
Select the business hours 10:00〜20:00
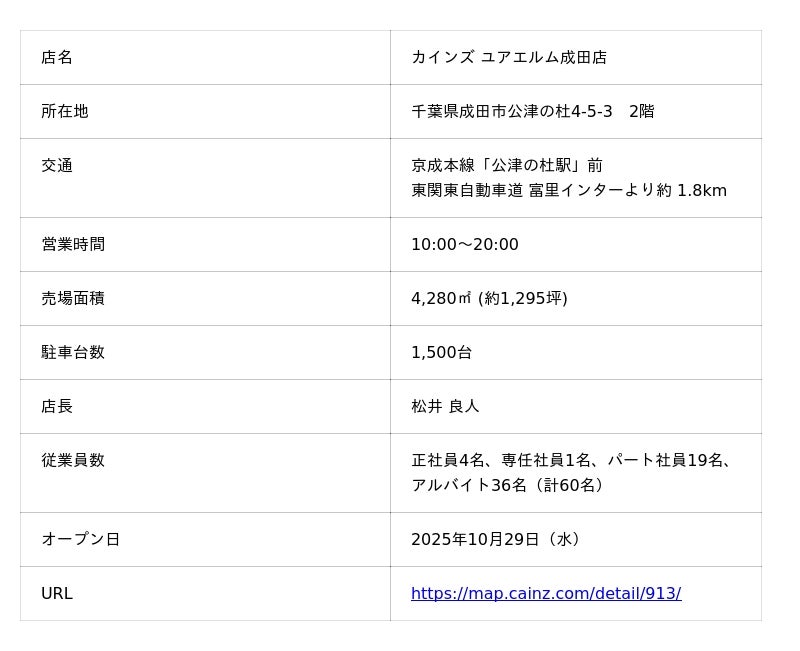point(464,244)
